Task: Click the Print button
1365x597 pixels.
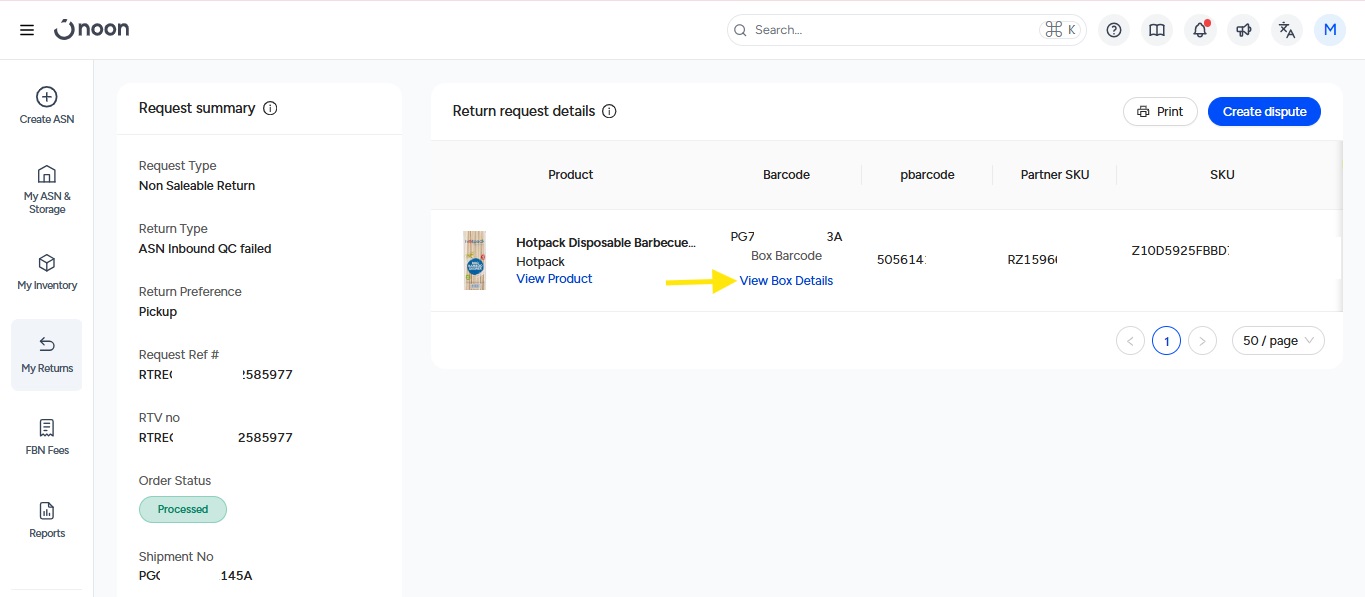Action: pos(1160,112)
